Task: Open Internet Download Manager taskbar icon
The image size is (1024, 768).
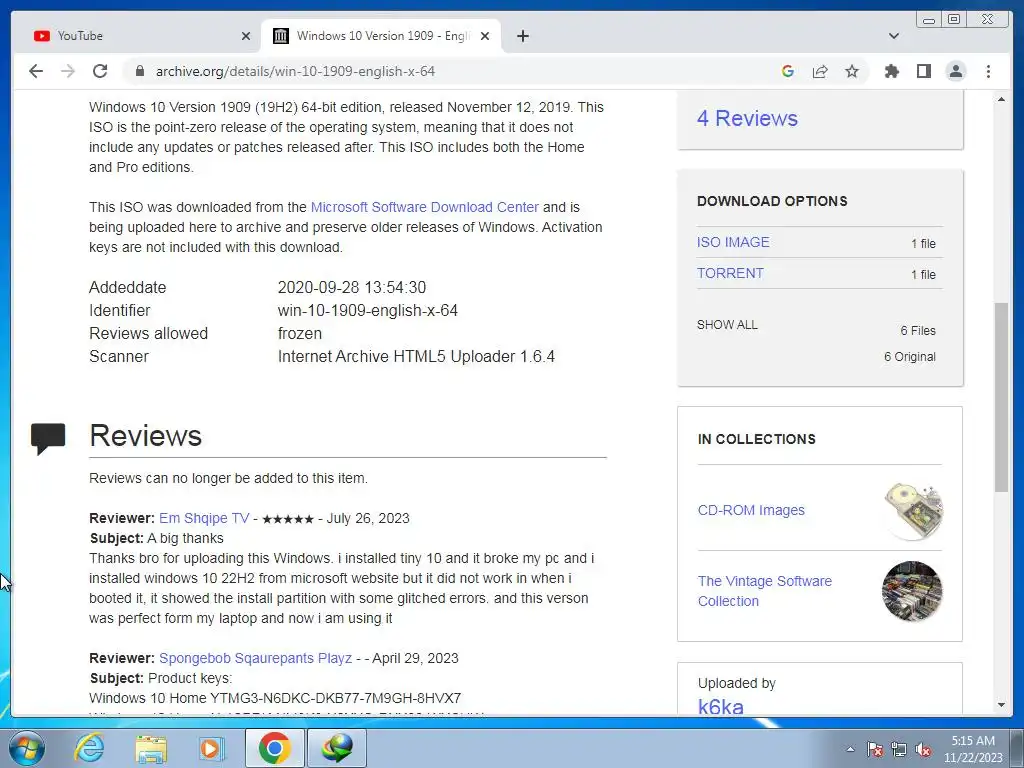Action: (337, 748)
